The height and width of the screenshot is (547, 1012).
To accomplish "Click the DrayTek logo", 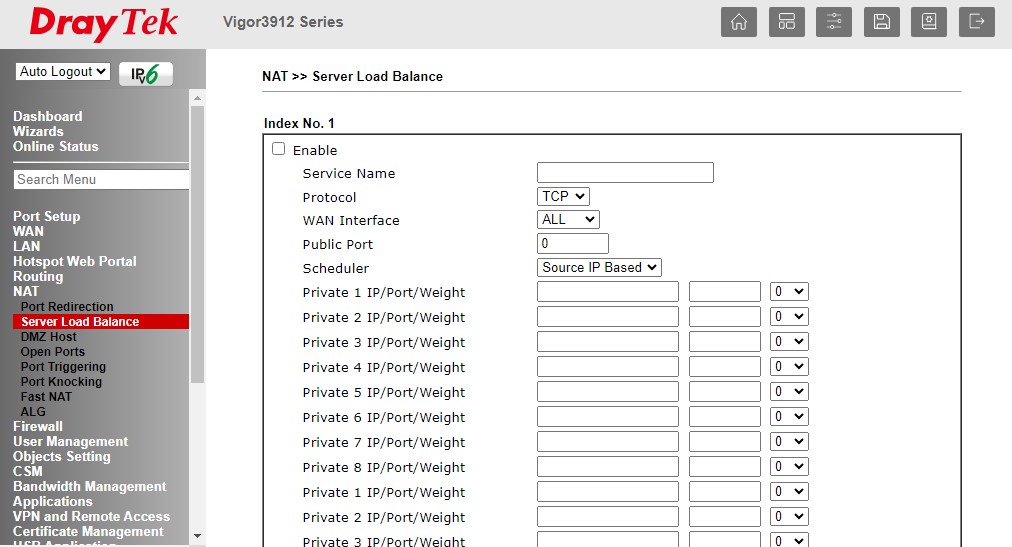I will [104, 24].
